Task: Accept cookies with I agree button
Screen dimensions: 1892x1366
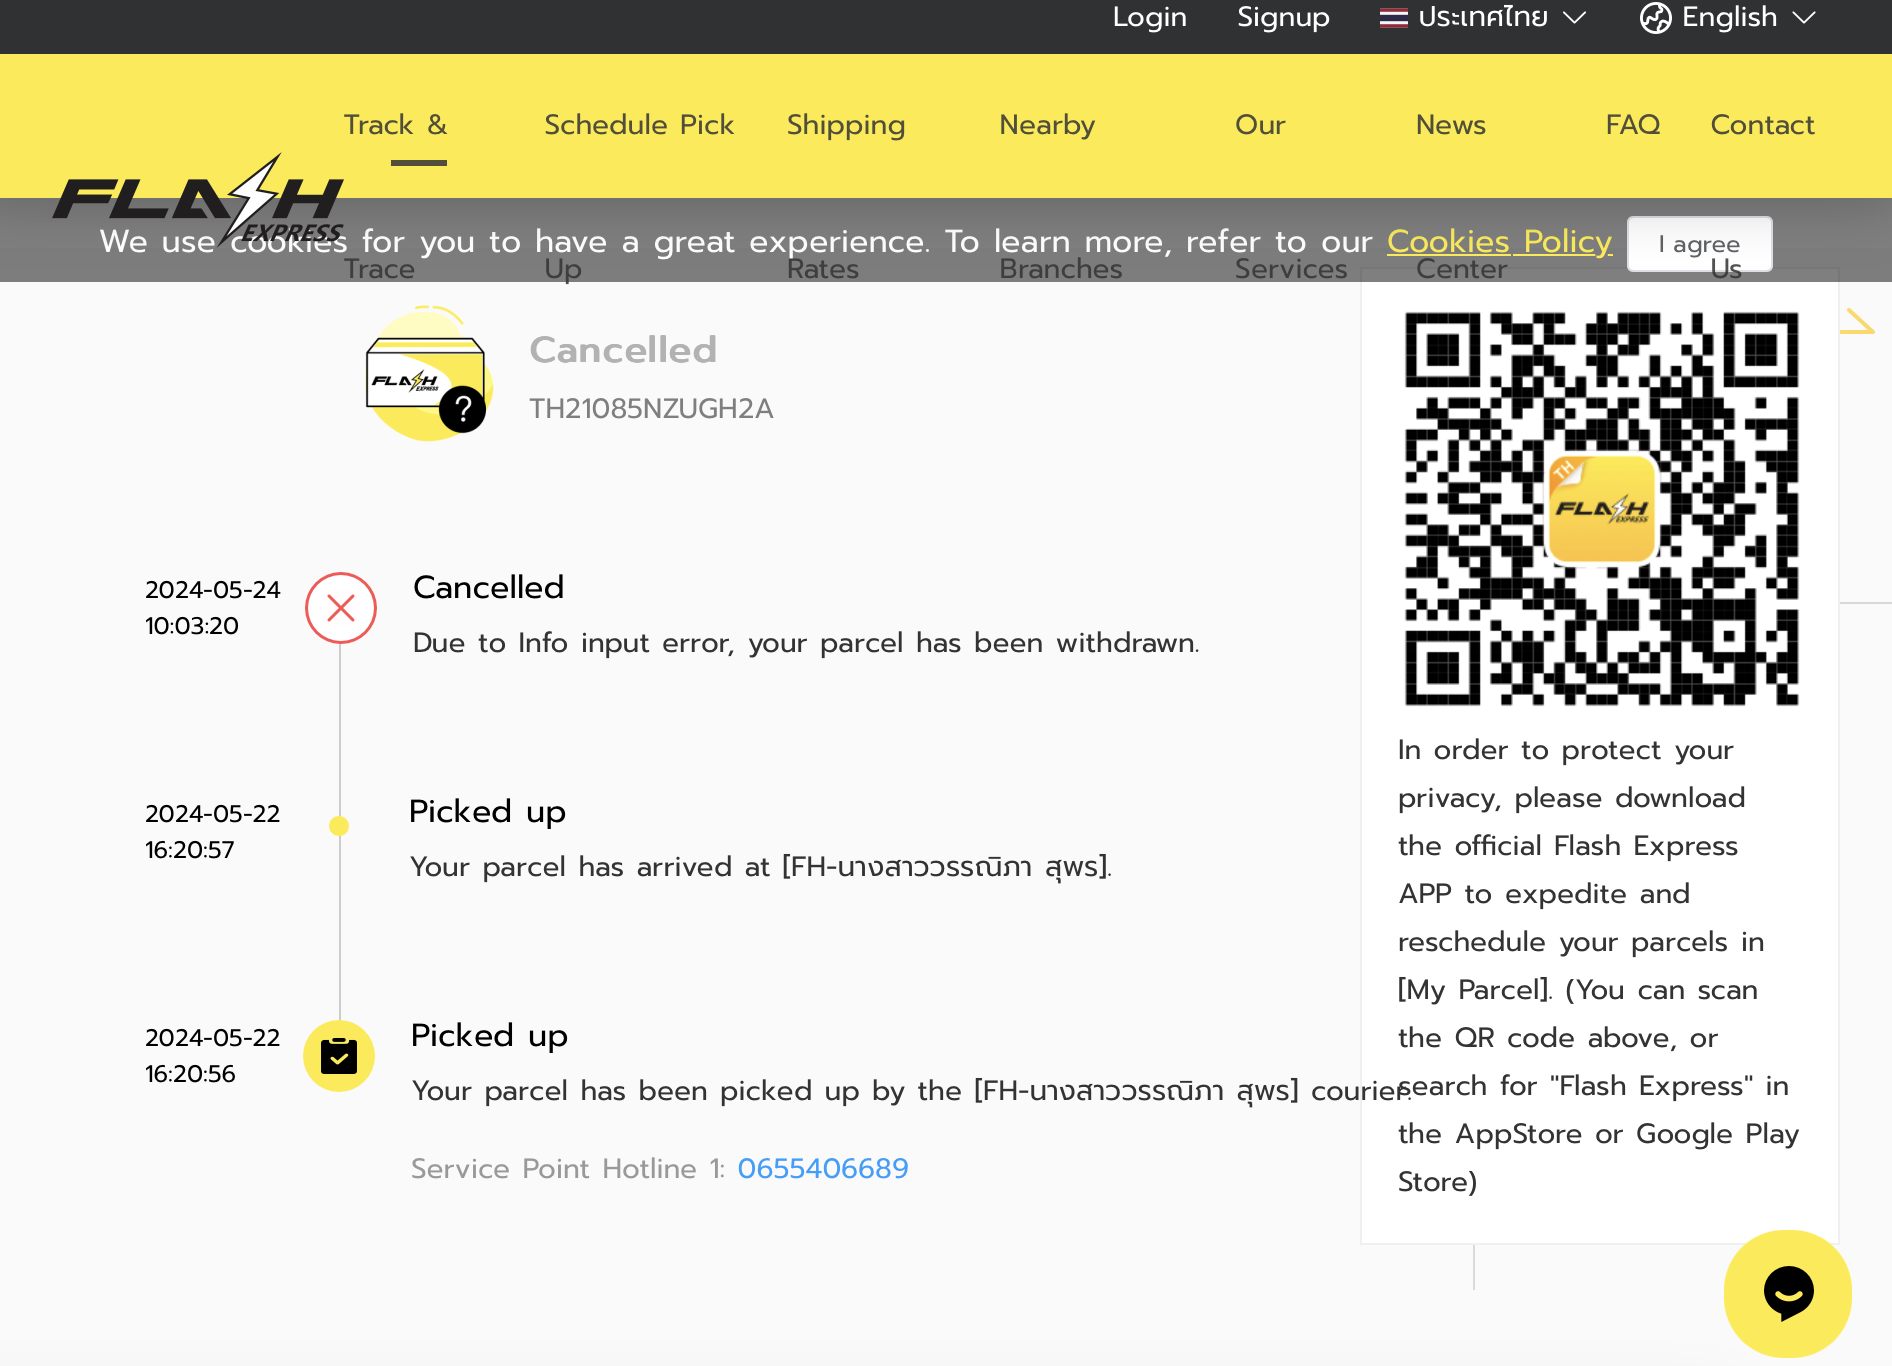Action: pyautogui.click(x=1699, y=244)
